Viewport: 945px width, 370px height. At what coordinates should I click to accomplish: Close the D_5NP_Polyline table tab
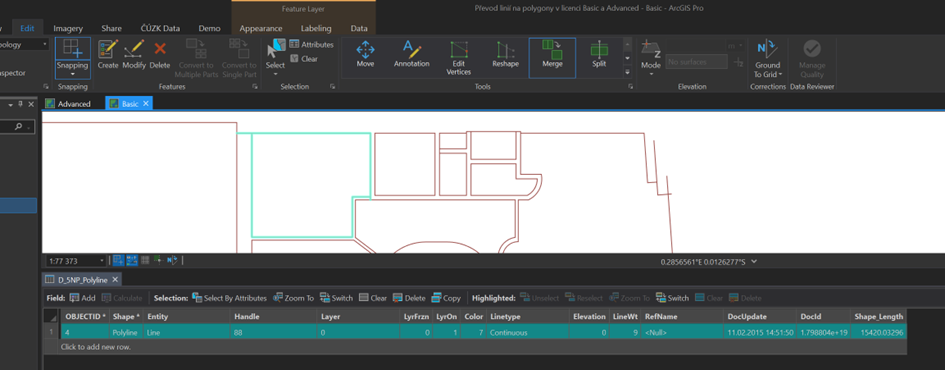click(115, 280)
